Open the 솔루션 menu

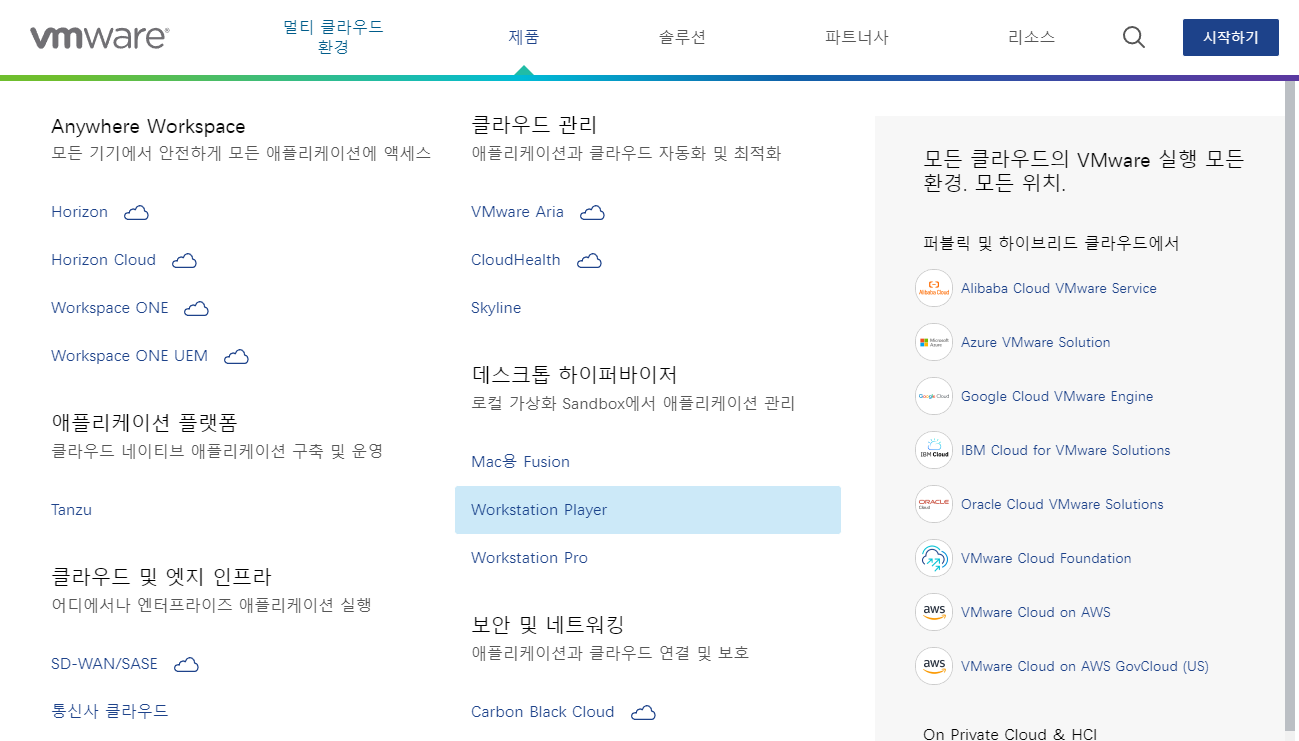tap(682, 37)
